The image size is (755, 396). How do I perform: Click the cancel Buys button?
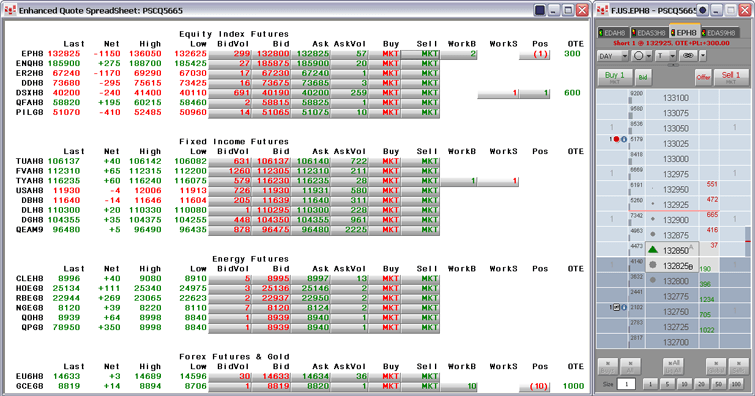point(608,367)
